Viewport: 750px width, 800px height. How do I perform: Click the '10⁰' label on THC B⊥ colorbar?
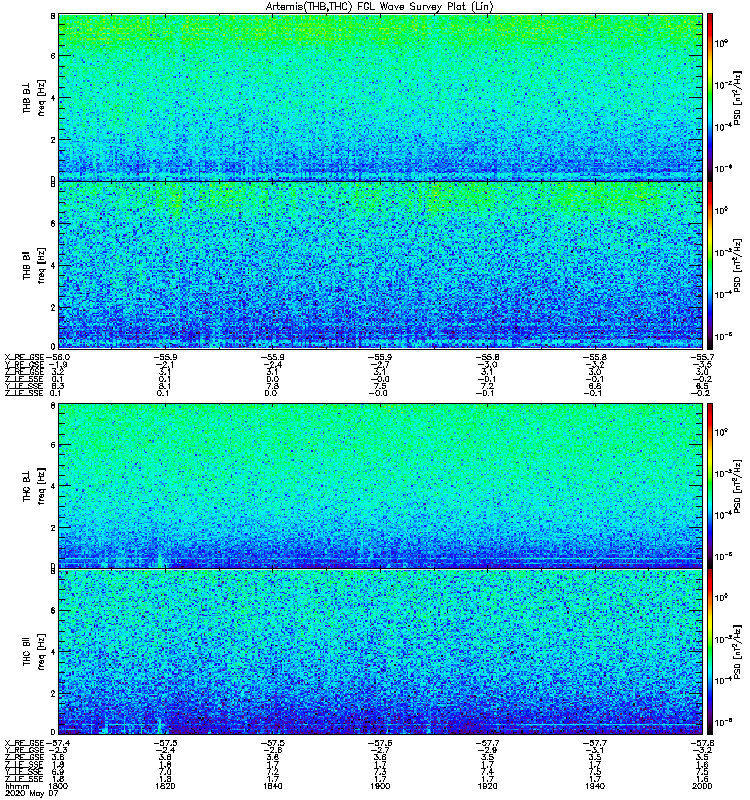(x=721, y=432)
